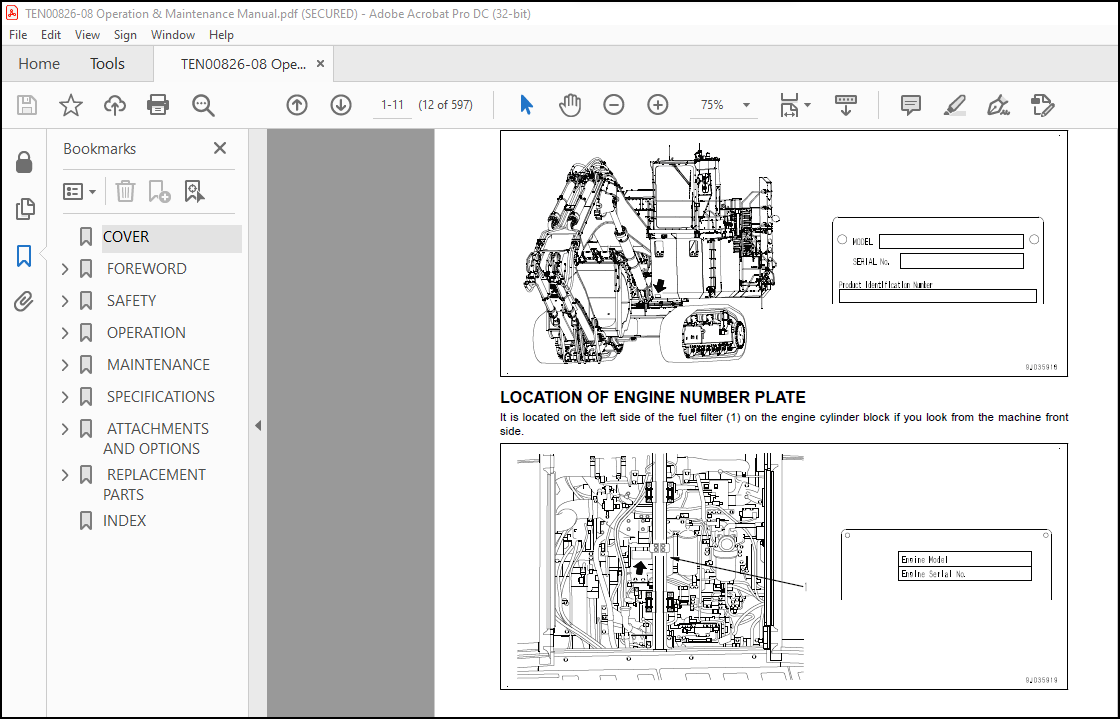Jump to the SPECIFICATIONS bookmark

[161, 397]
